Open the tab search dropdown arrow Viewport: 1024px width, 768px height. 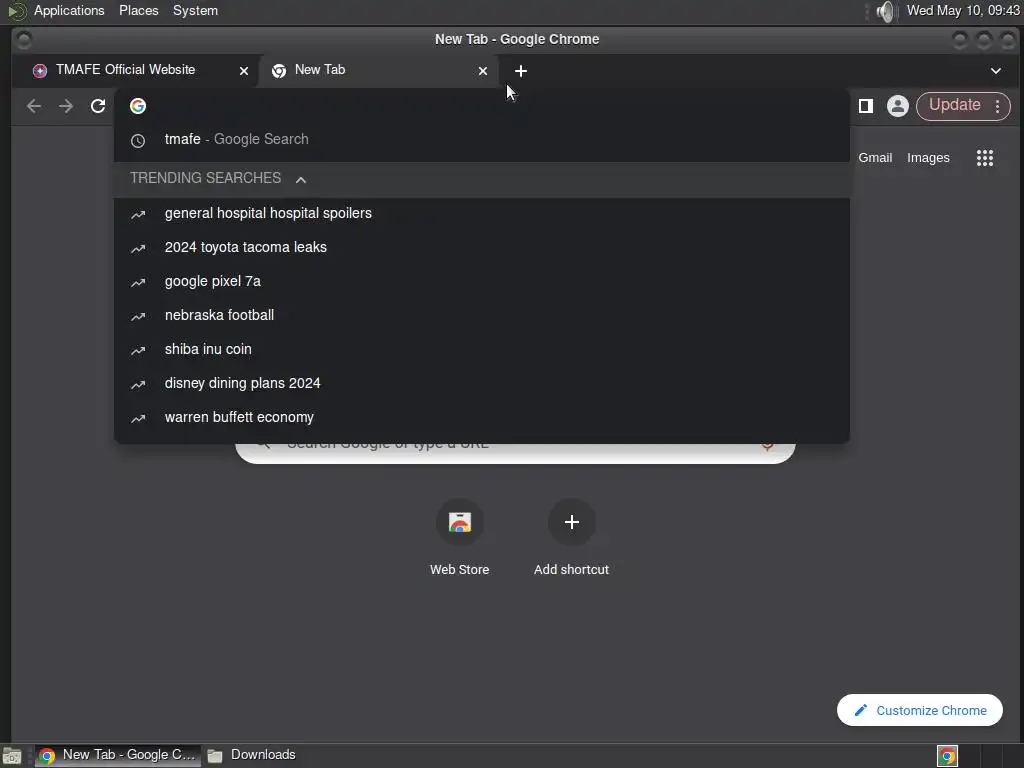[996, 71]
